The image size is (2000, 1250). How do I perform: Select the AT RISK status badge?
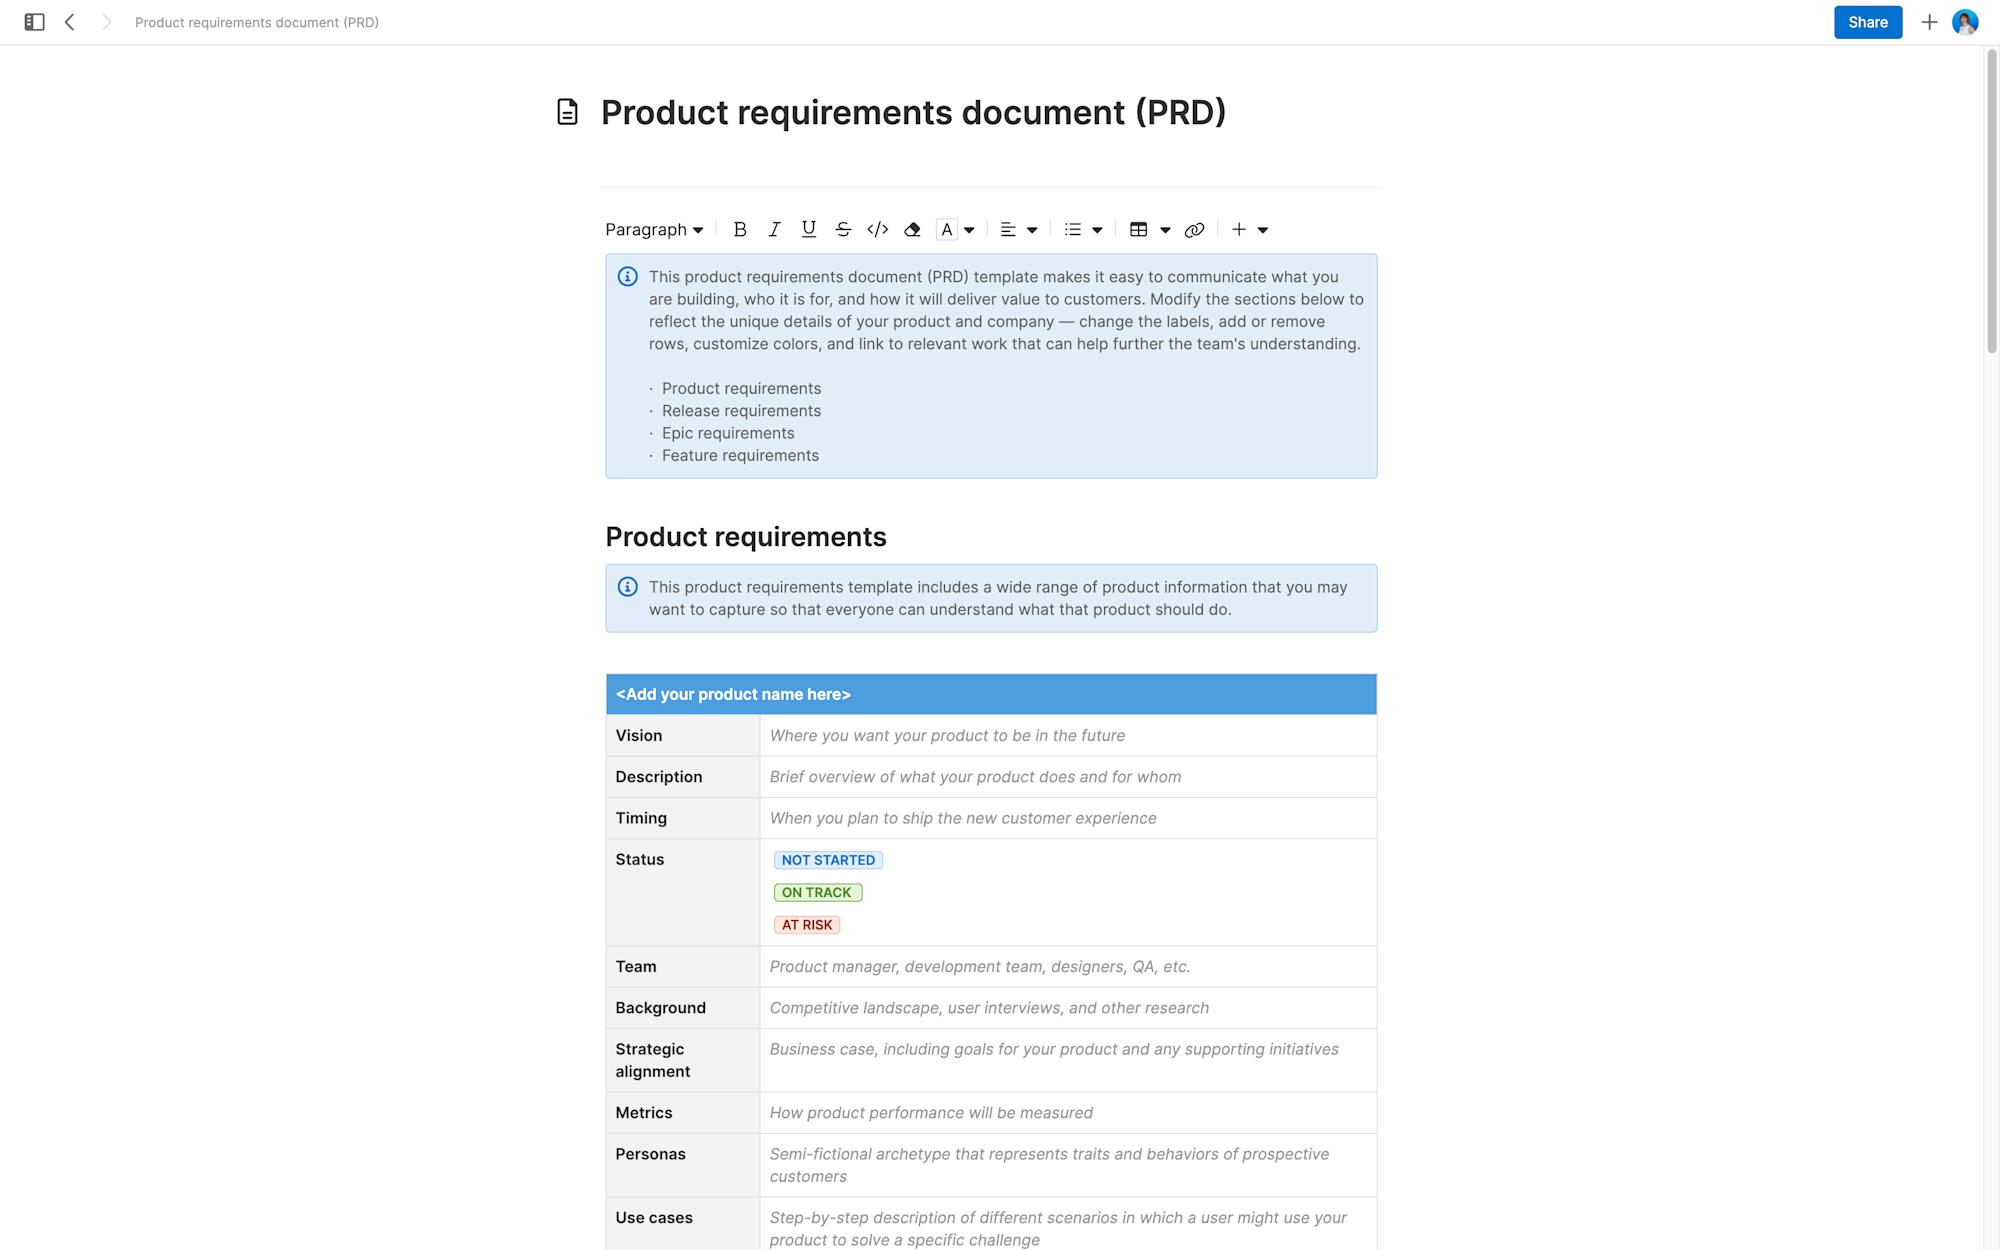[806, 925]
